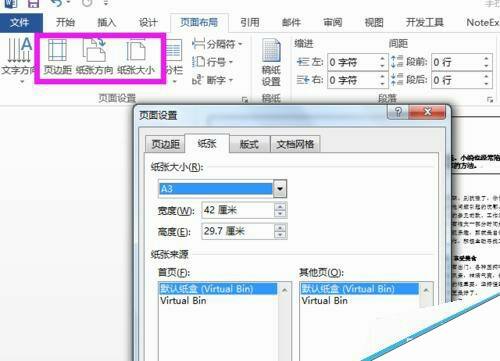The image size is (500, 361).
Task: Open the 文档网格 tab in the dialog
Action: tap(295, 144)
